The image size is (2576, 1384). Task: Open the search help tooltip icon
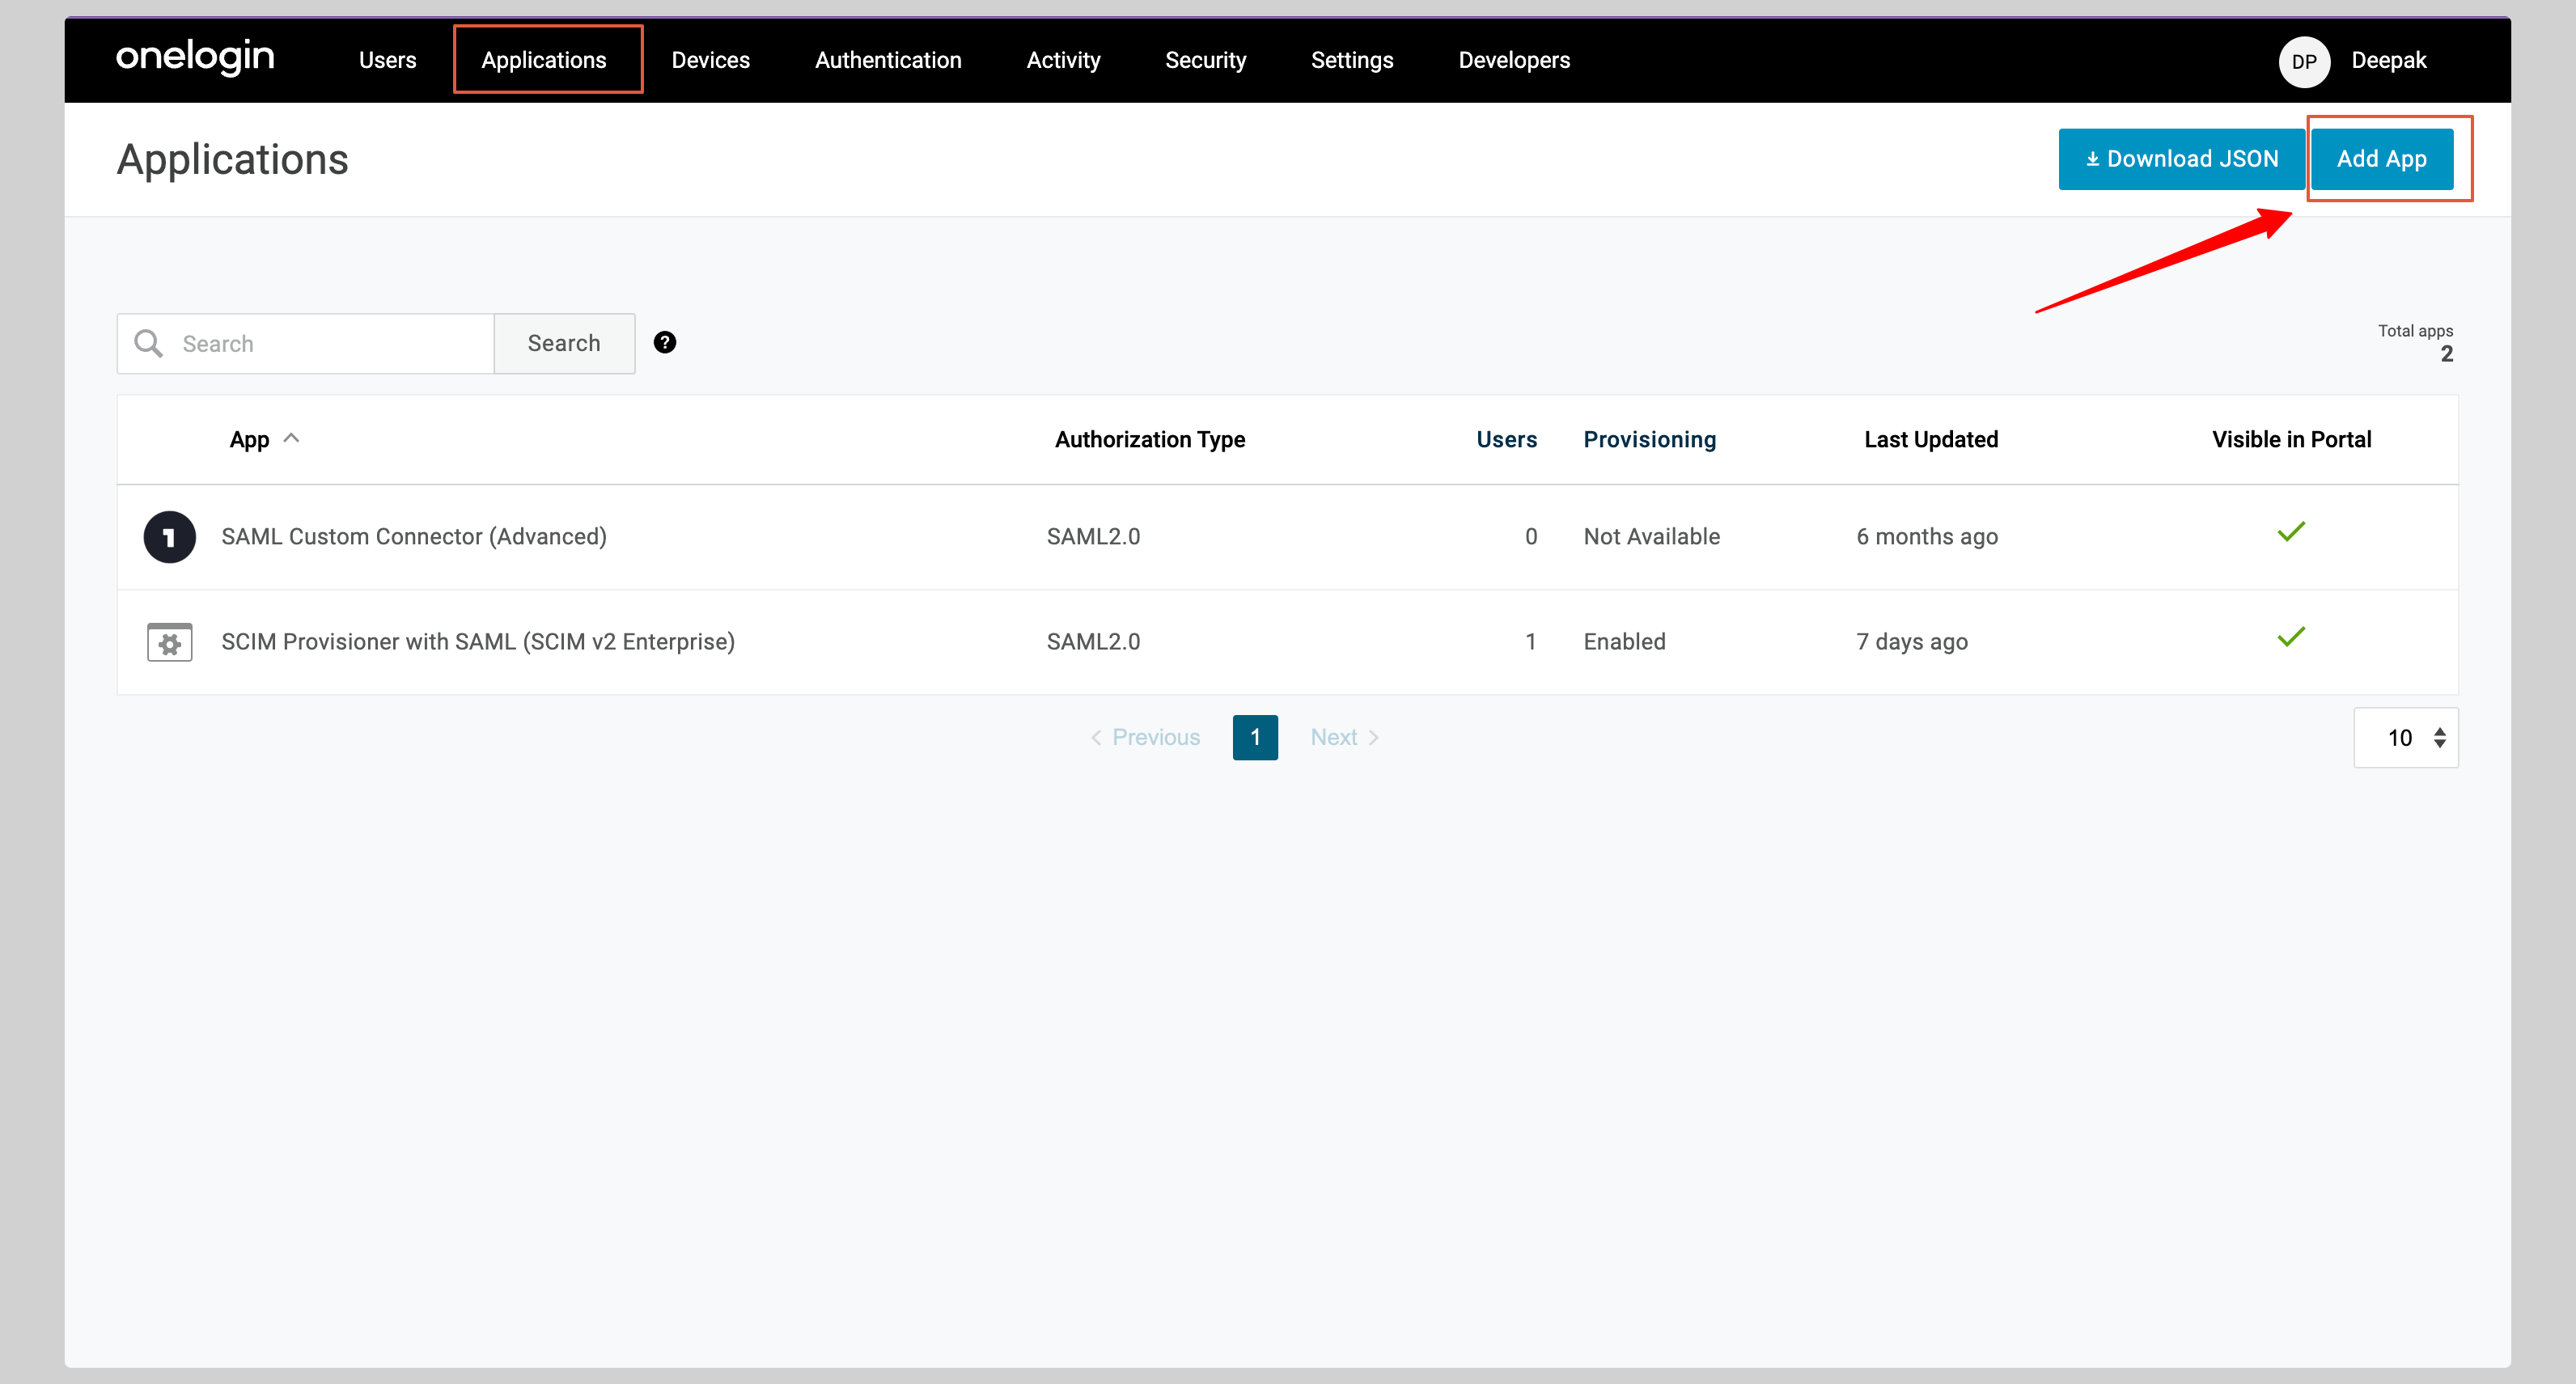click(x=665, y=342)
